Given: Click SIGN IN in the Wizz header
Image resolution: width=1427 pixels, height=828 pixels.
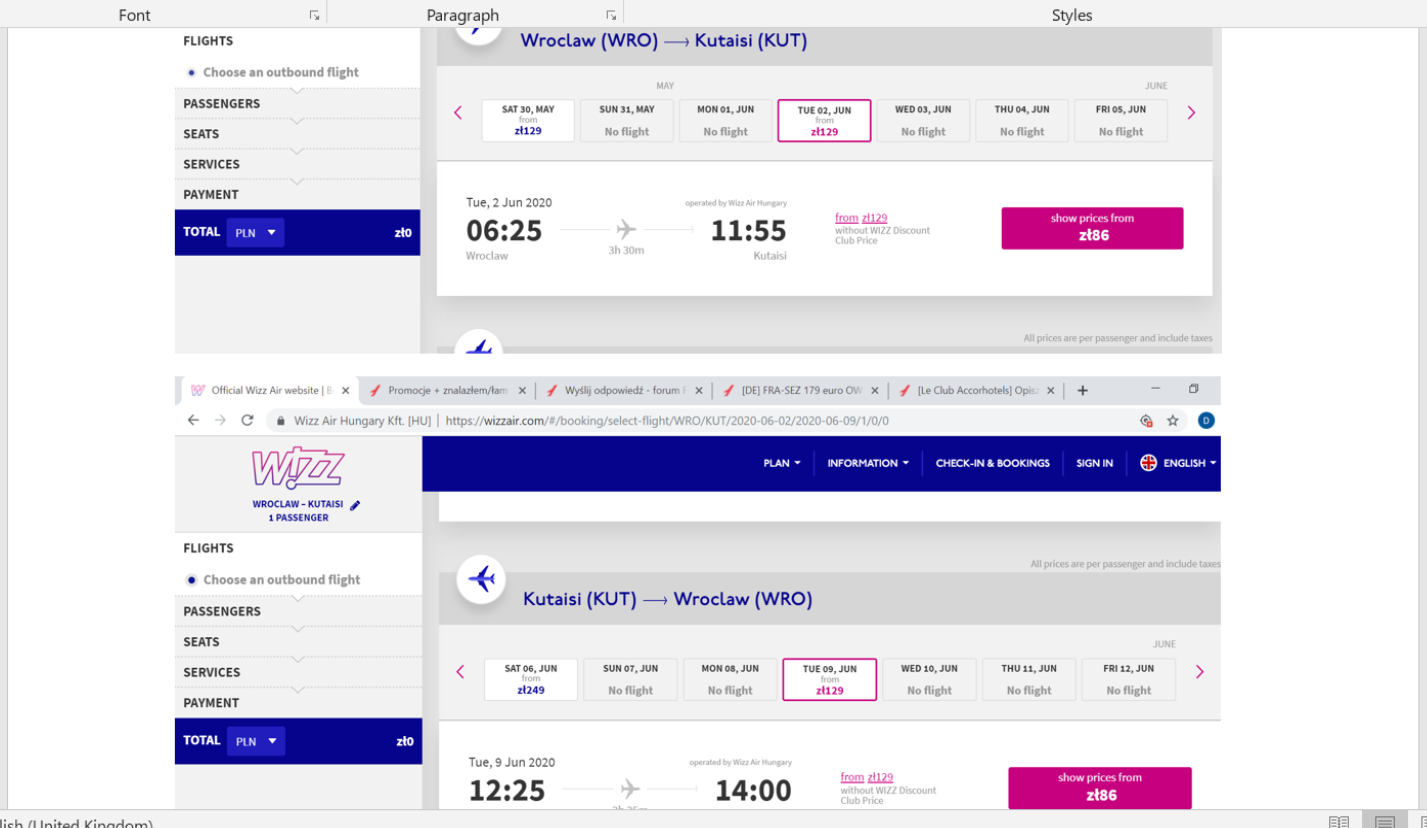Looking at the screenshot, I should 1094,463.
